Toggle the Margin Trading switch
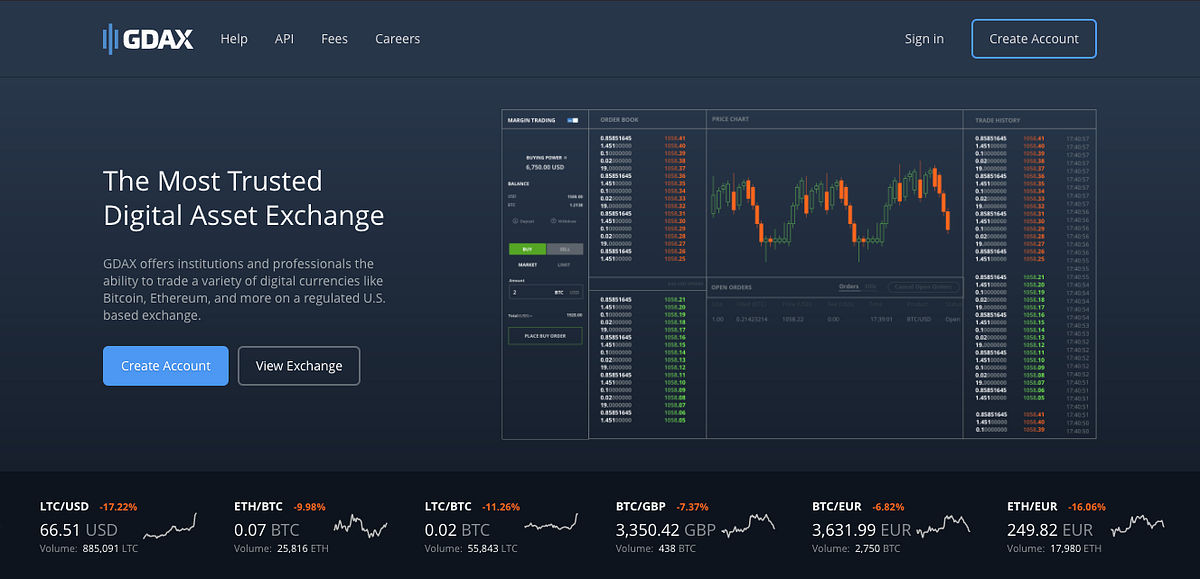1200x579 pixels. coord(573,120)
